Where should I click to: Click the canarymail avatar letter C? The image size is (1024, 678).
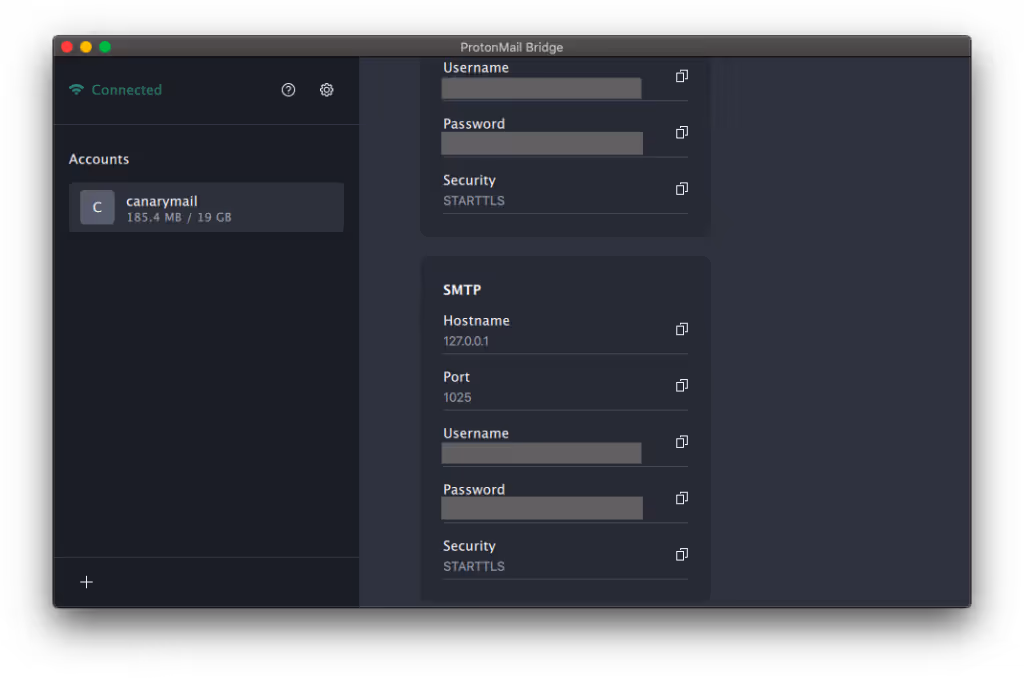pyautogui.click(x=97, y=208)
